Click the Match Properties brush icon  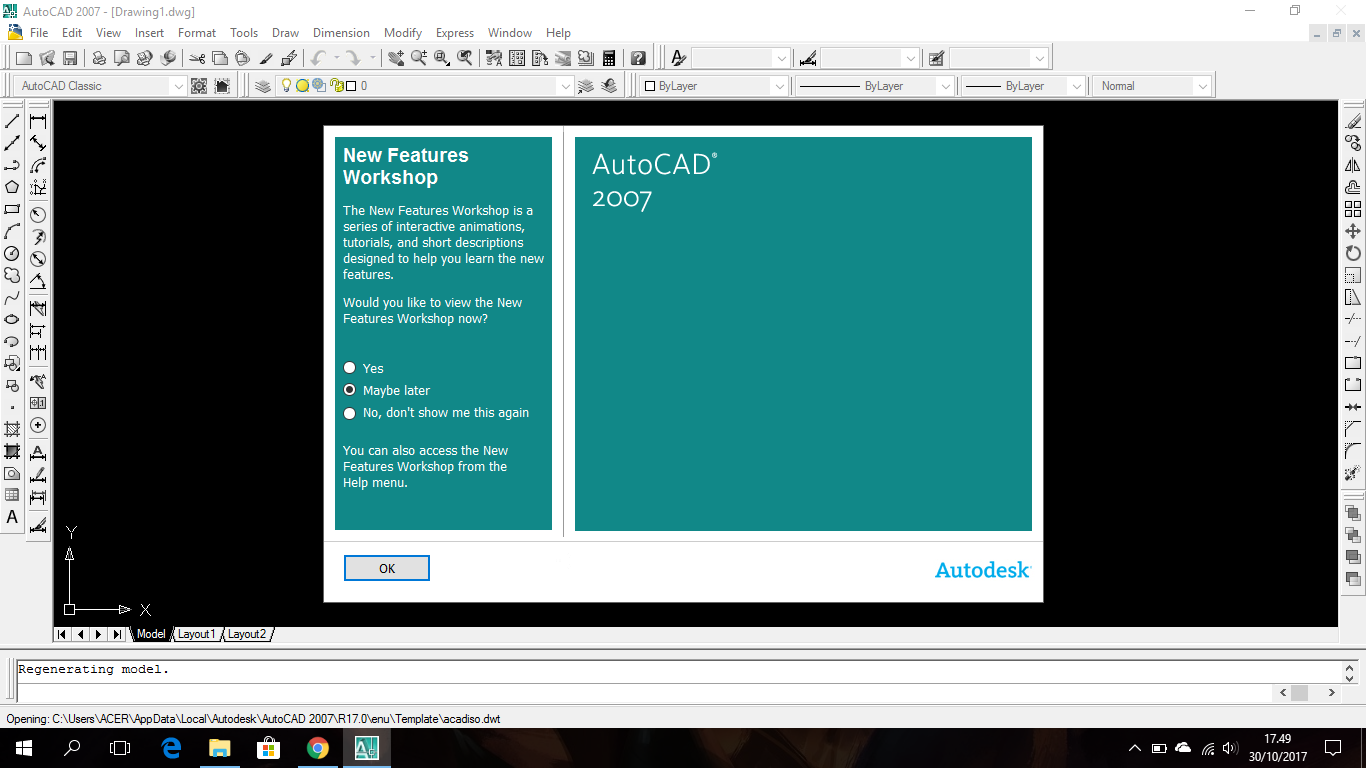(x=266, y=58)
